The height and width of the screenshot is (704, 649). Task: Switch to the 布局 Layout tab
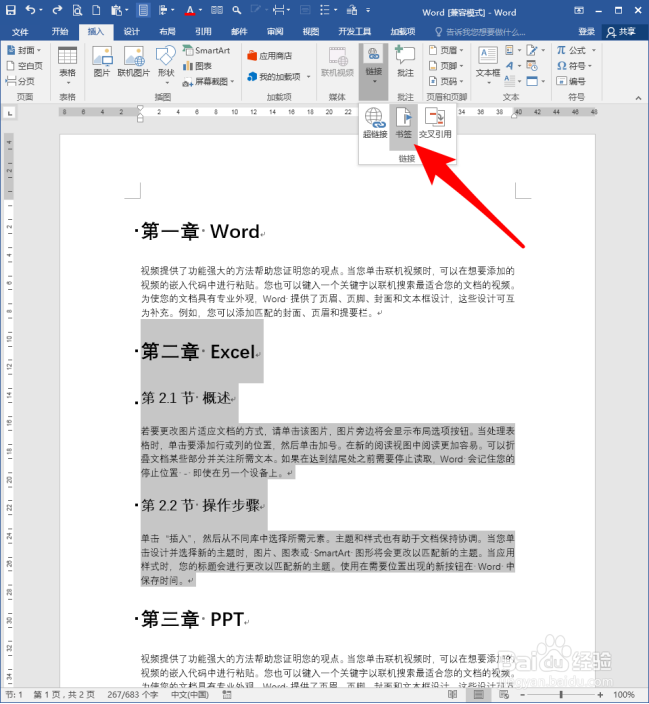tap(168, 31)
